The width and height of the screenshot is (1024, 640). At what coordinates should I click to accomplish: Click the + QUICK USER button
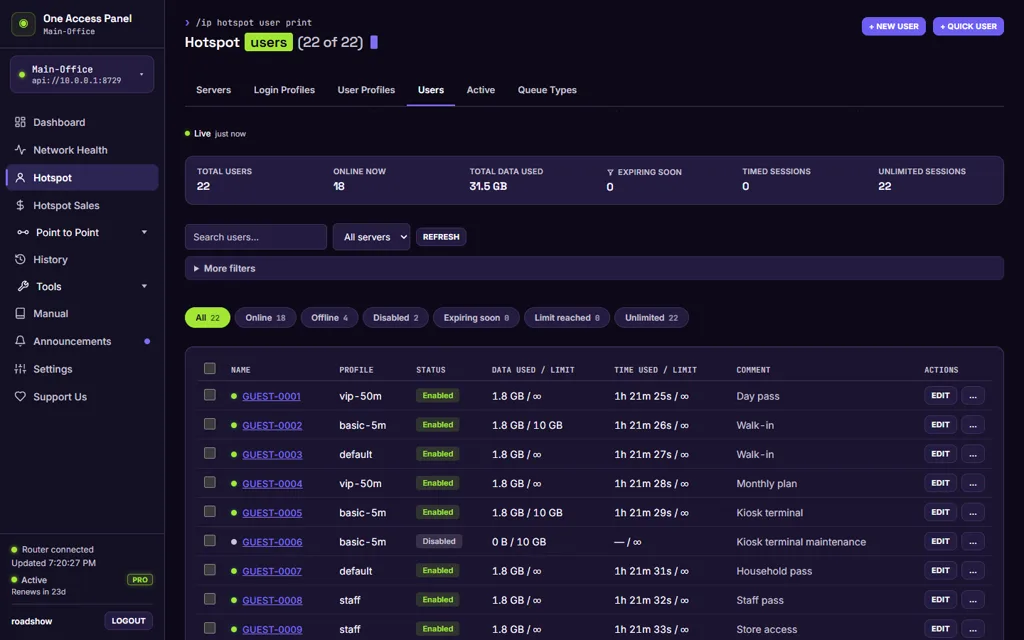click(968, 26)
